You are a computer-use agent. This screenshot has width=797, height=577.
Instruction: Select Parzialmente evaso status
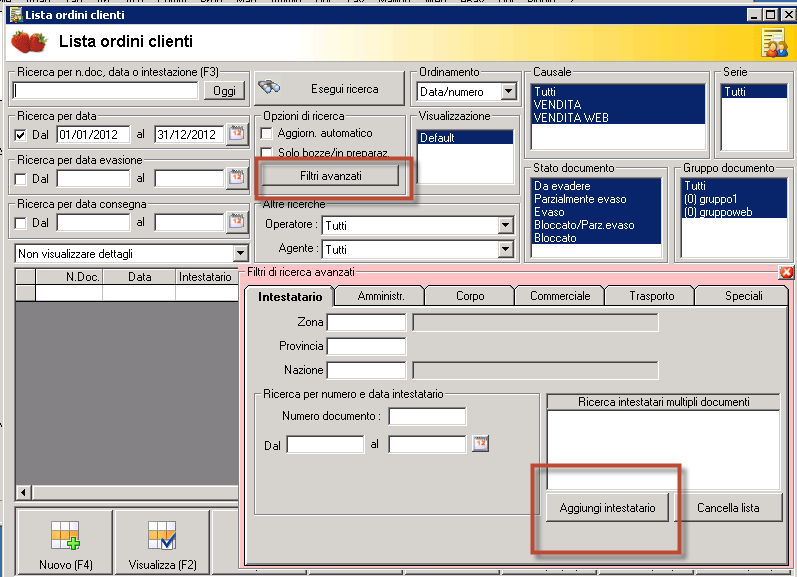tap(596, 199)
